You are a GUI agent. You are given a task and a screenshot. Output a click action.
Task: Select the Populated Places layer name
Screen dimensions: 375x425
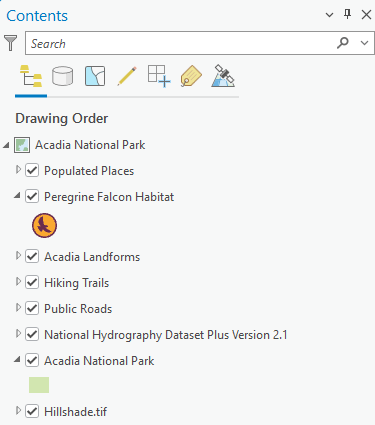89,171
